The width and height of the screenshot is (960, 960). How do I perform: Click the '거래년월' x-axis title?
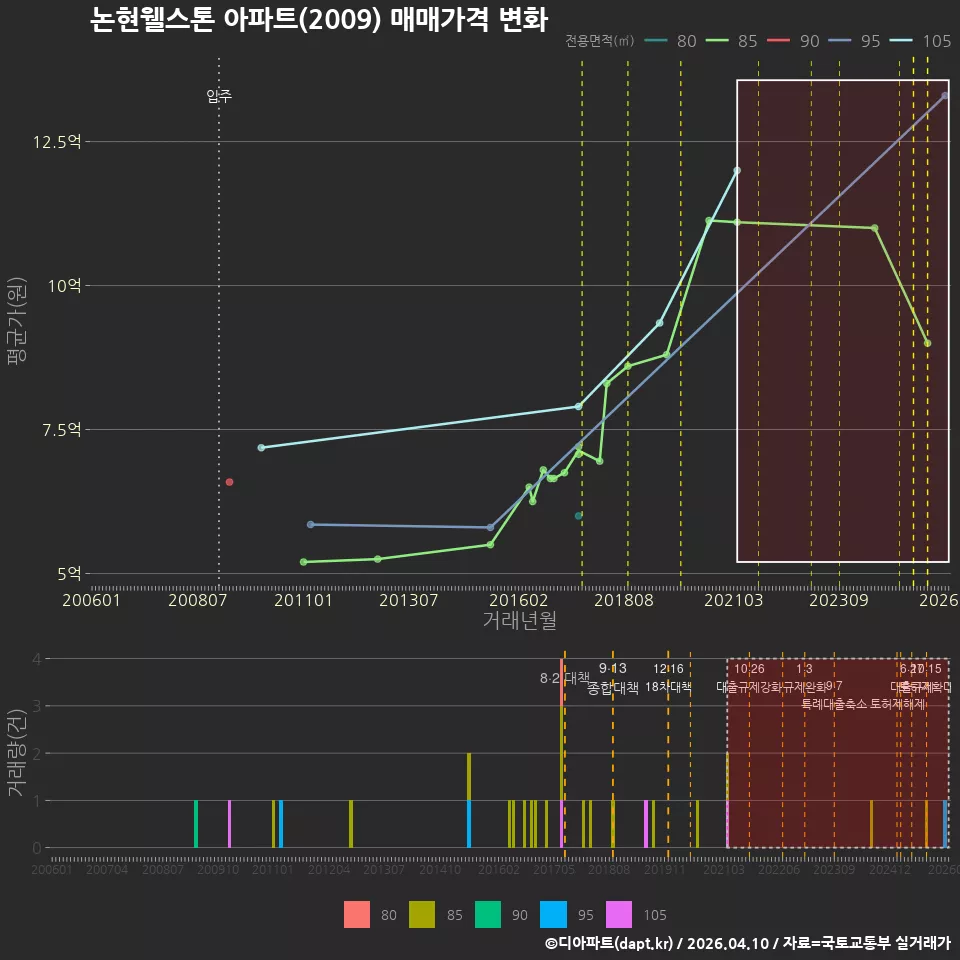[x=519, y=620]
